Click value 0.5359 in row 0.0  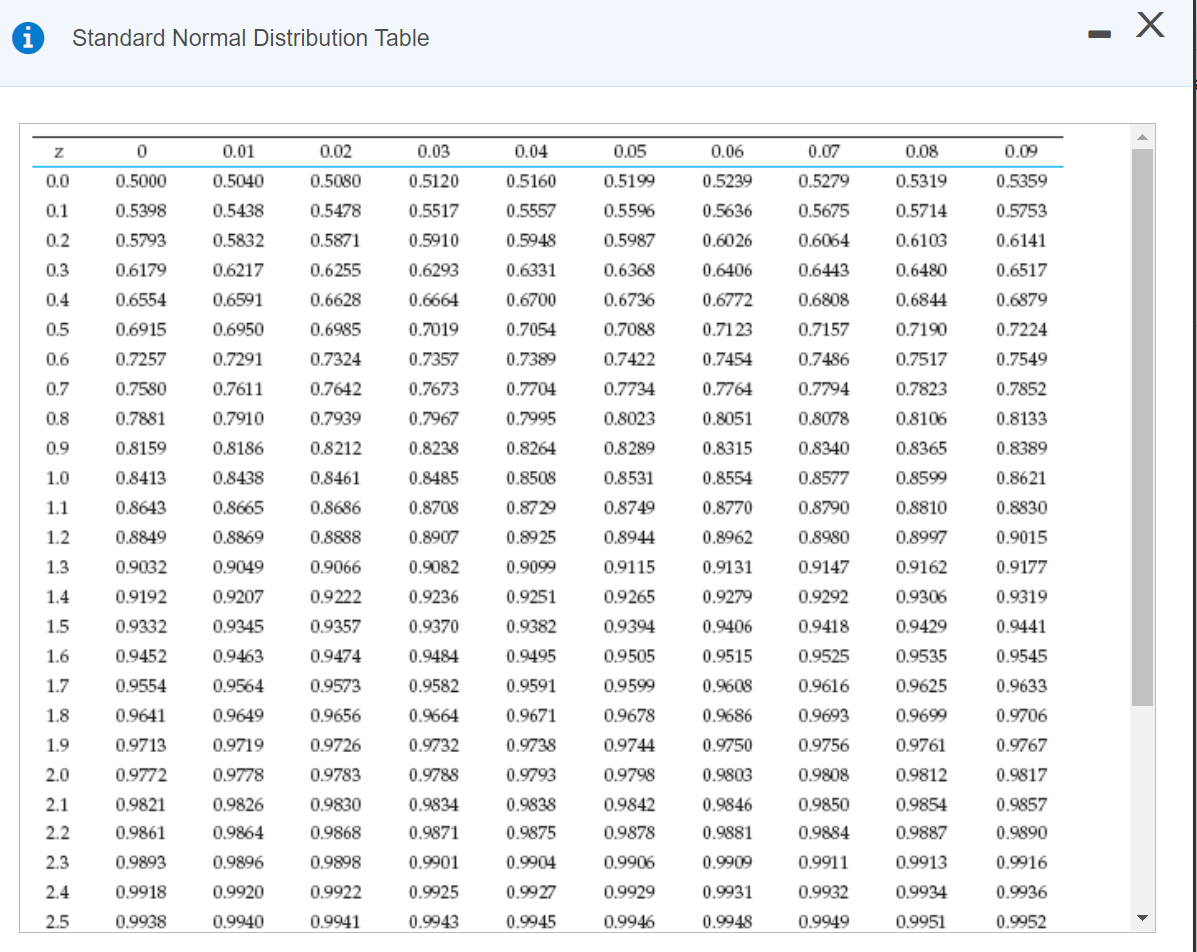[1020, 179]
